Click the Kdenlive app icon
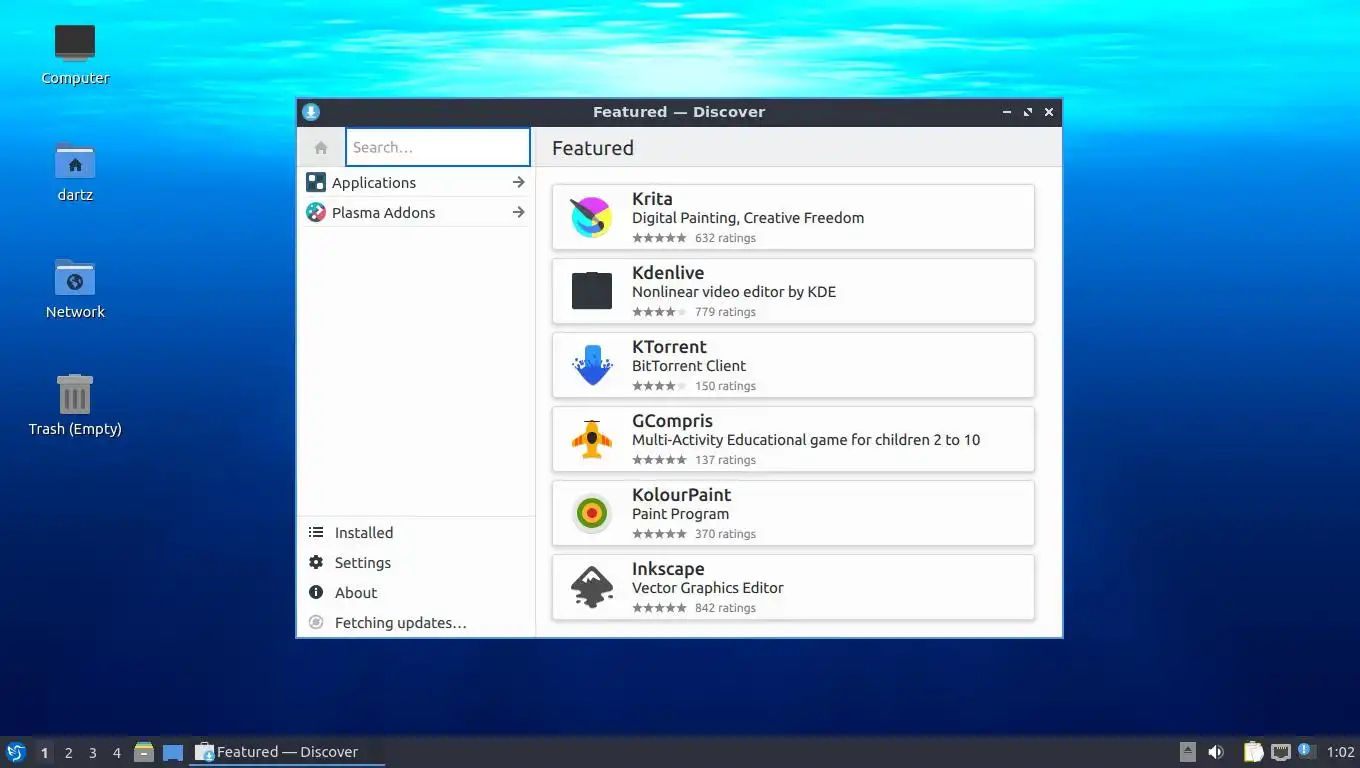 point(591,291)
